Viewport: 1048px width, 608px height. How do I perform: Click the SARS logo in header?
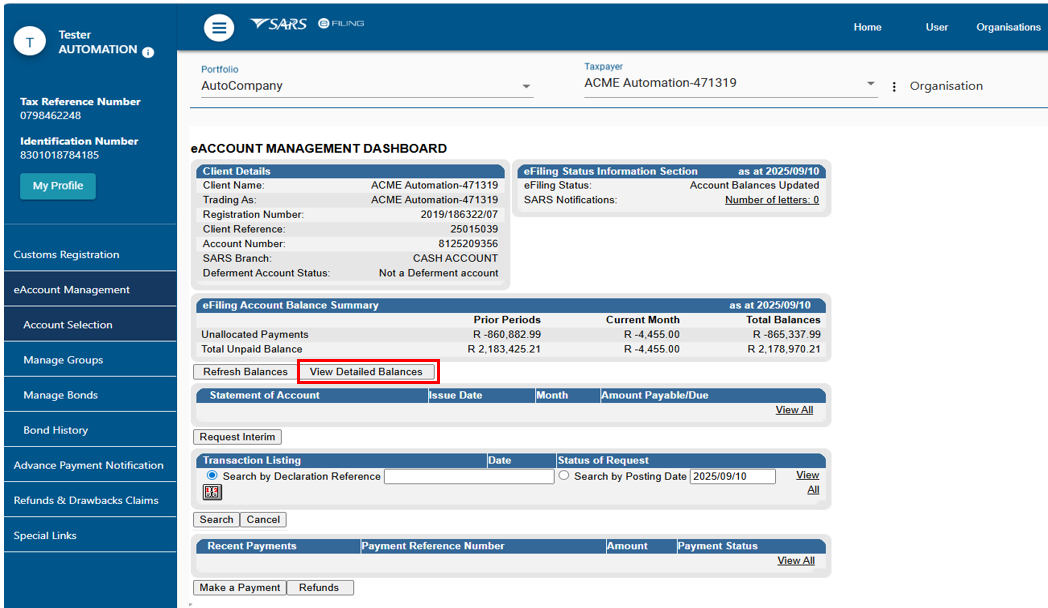point(277,24)
